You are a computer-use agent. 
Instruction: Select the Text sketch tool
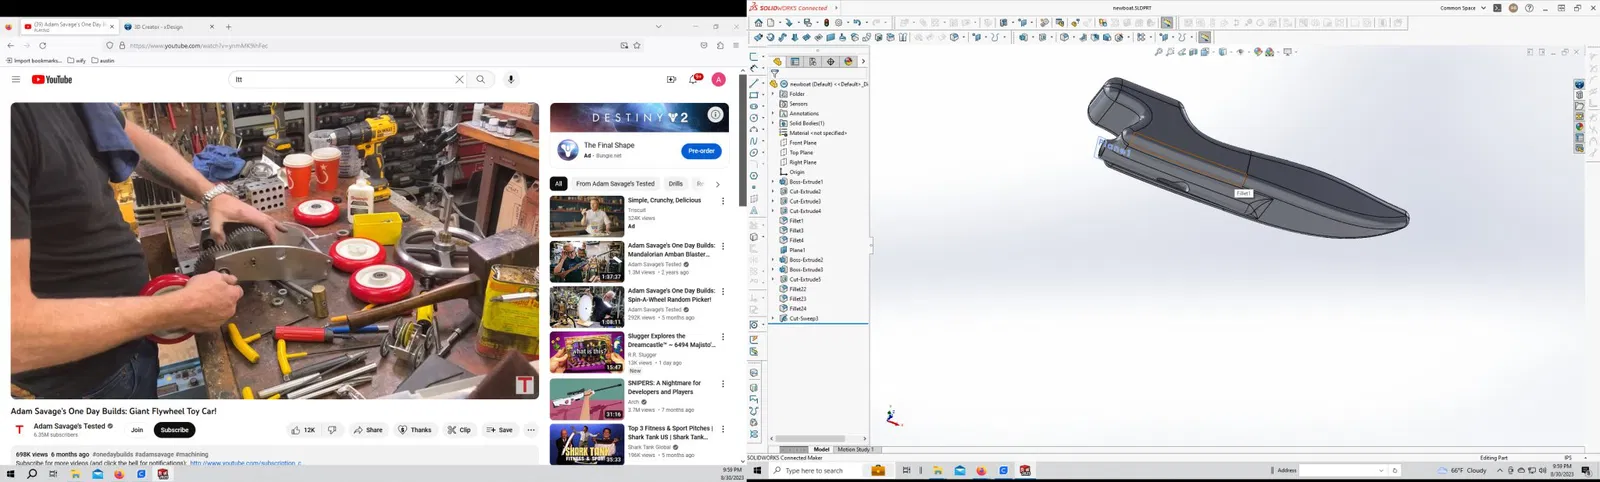[754, 211]
